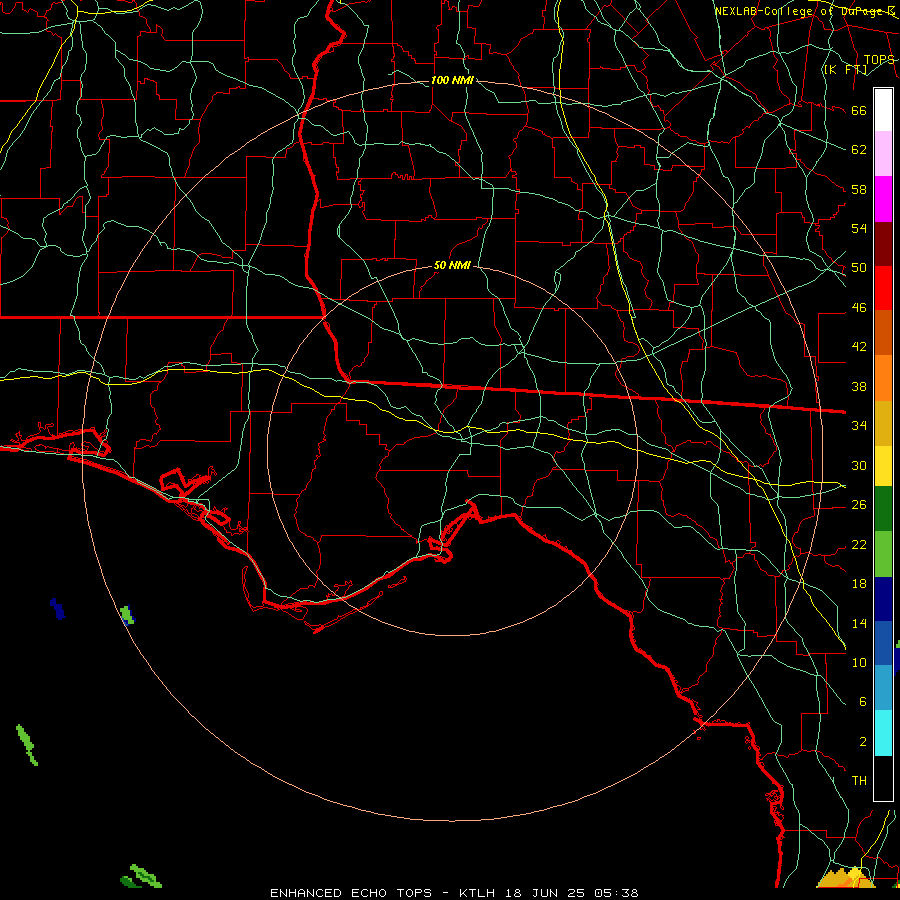The height and width of the screenshot is (900, 900).
Task: Click the legend value 50
Action: pyautogui.click(x=859, y=268)
